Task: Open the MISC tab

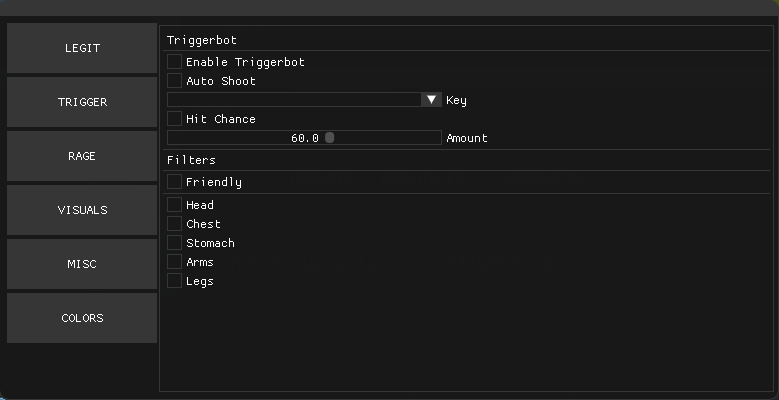Action: [82, 264]
